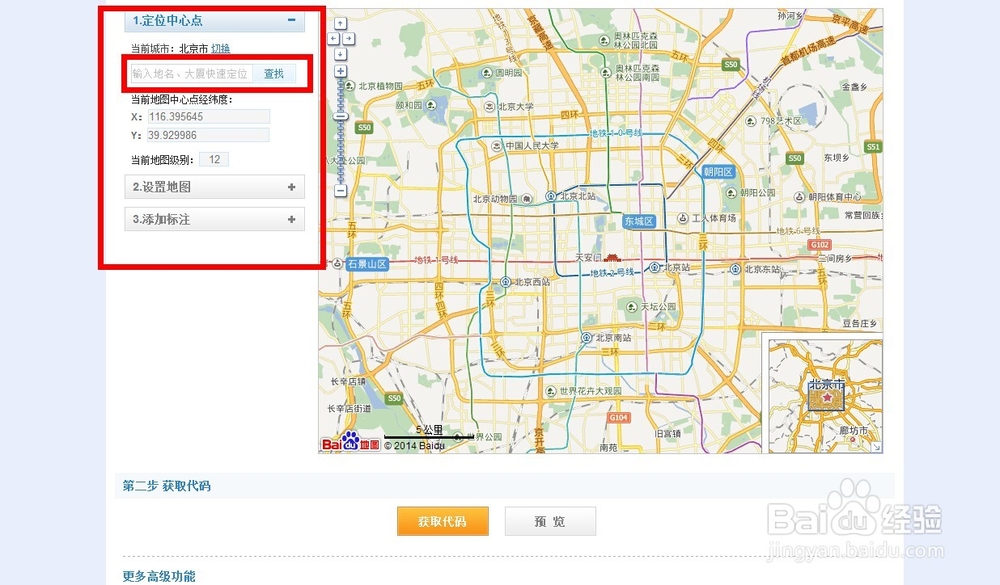Click the 北京站 station icon
Image resolution: width=1000 pixels, height=585 pixels.
[x=654, y=267]
